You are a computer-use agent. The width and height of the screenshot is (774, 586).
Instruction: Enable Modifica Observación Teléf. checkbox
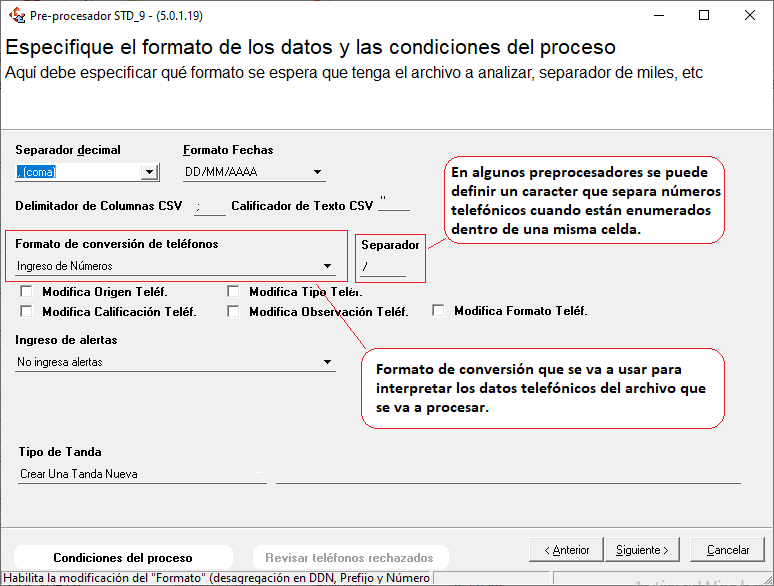point(233,311)
